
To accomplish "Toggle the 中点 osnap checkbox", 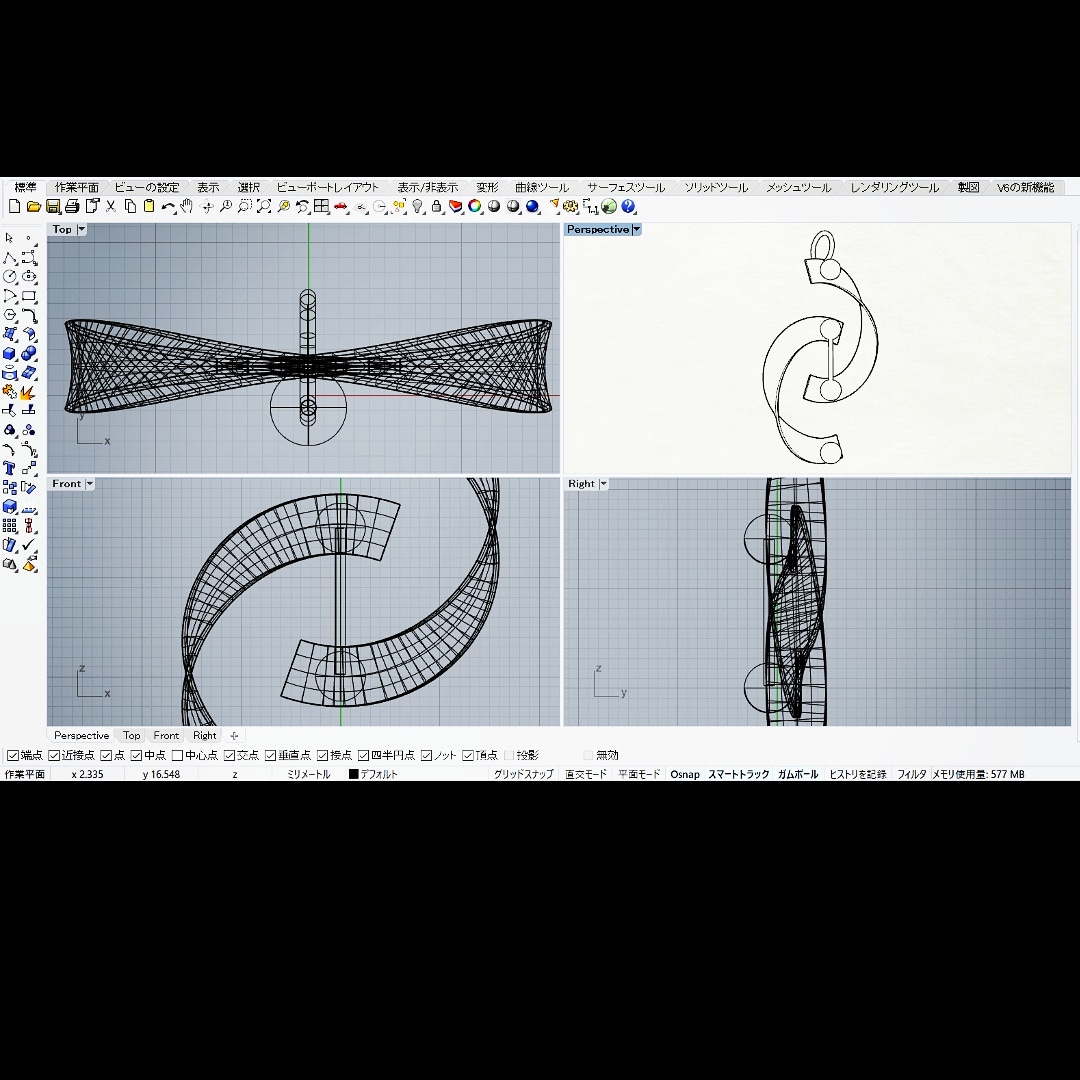I will 136,756.
